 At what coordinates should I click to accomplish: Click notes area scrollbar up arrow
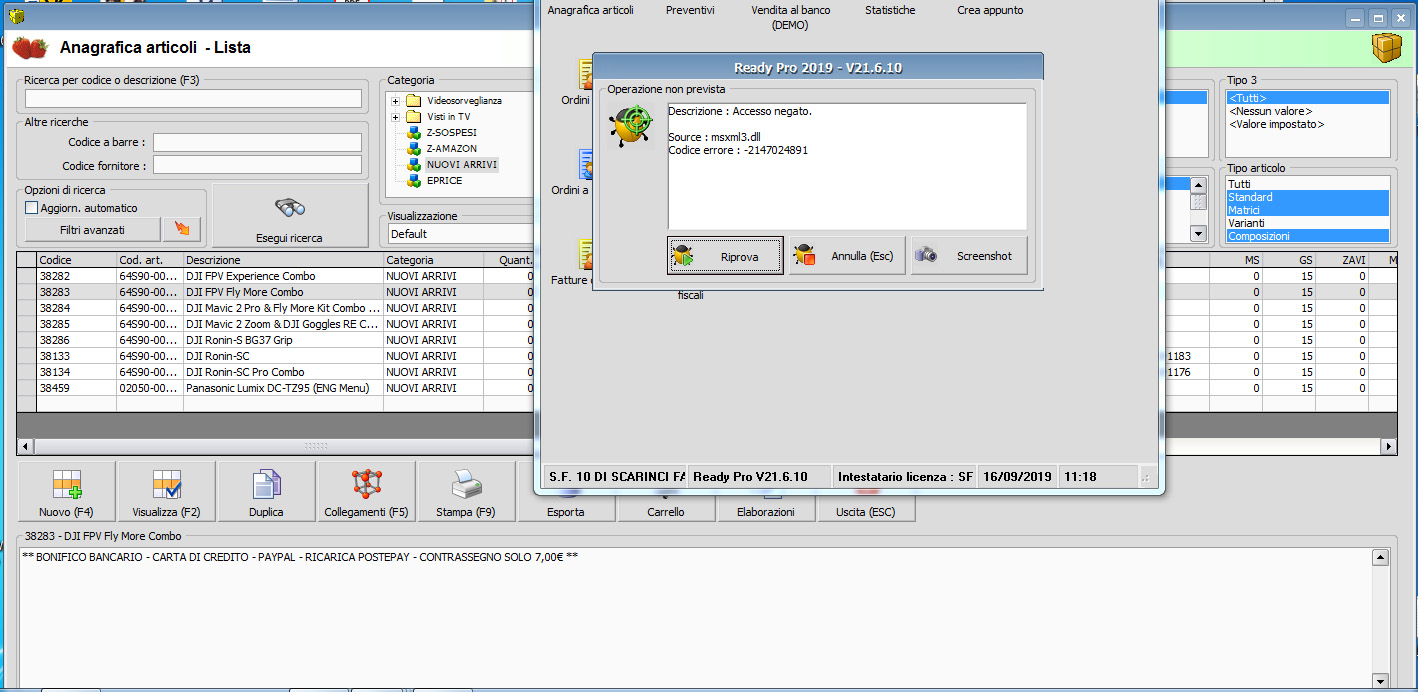point(1381,558)
